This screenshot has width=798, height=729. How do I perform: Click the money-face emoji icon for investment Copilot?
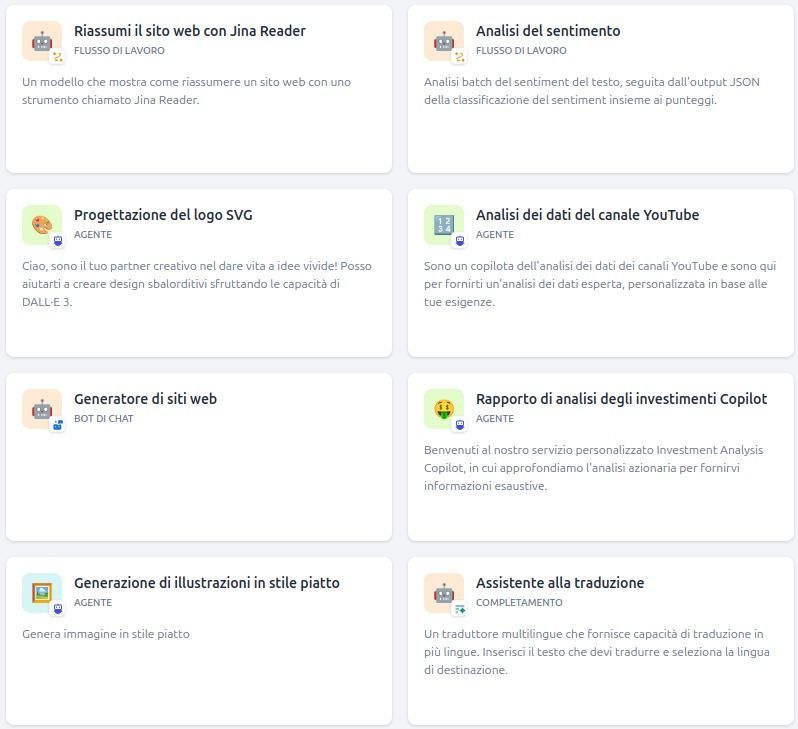443,409
